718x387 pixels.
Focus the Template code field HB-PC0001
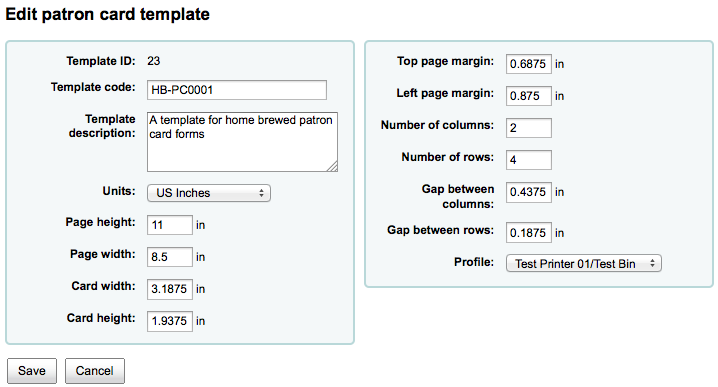click(237, 90)
